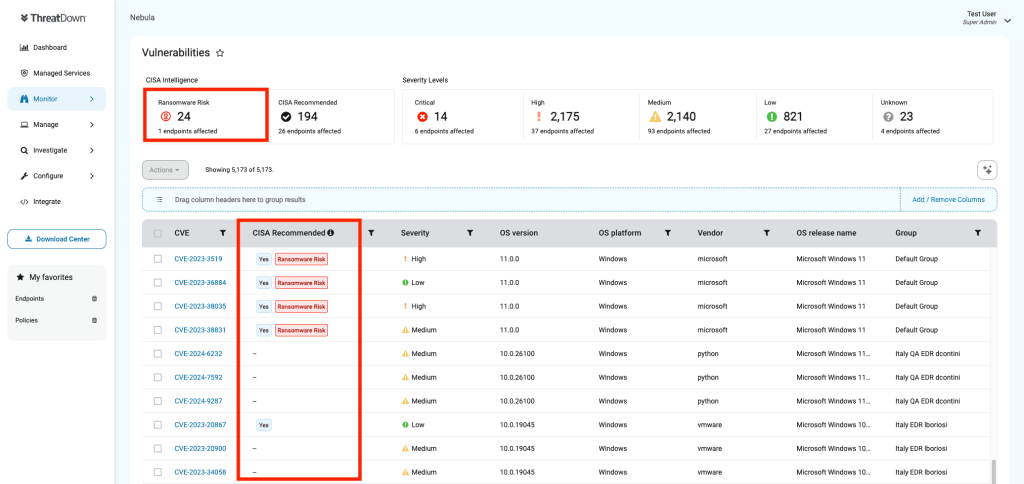Click the Nebula breadcrumb
Viewport: 1024px width, 484px height.
click(x=142, y=18)
